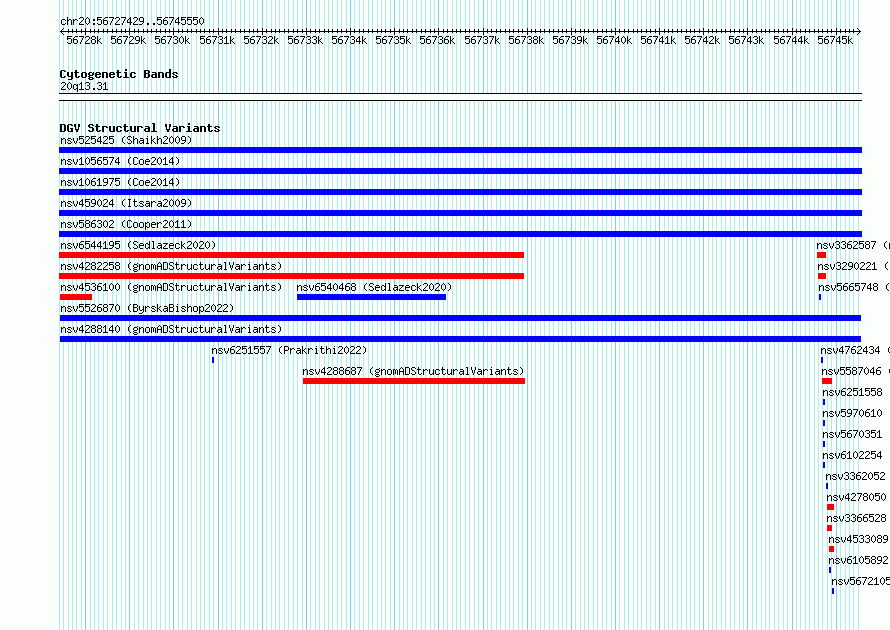This screenshot has width=890, height=630.
Task: Click the red mark under nsv4533089
Action: [832, 549]
